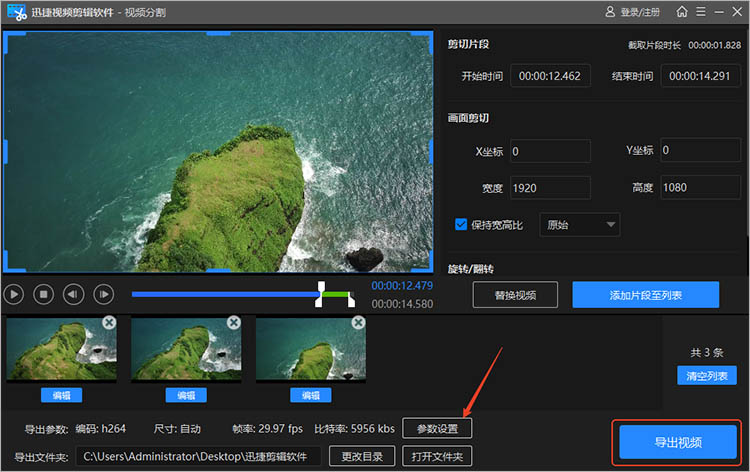Image resolution: width=750 pixels, height=472 pixels.
Task: Click the 宽度 input showing 1920
Action: (550, 188)
